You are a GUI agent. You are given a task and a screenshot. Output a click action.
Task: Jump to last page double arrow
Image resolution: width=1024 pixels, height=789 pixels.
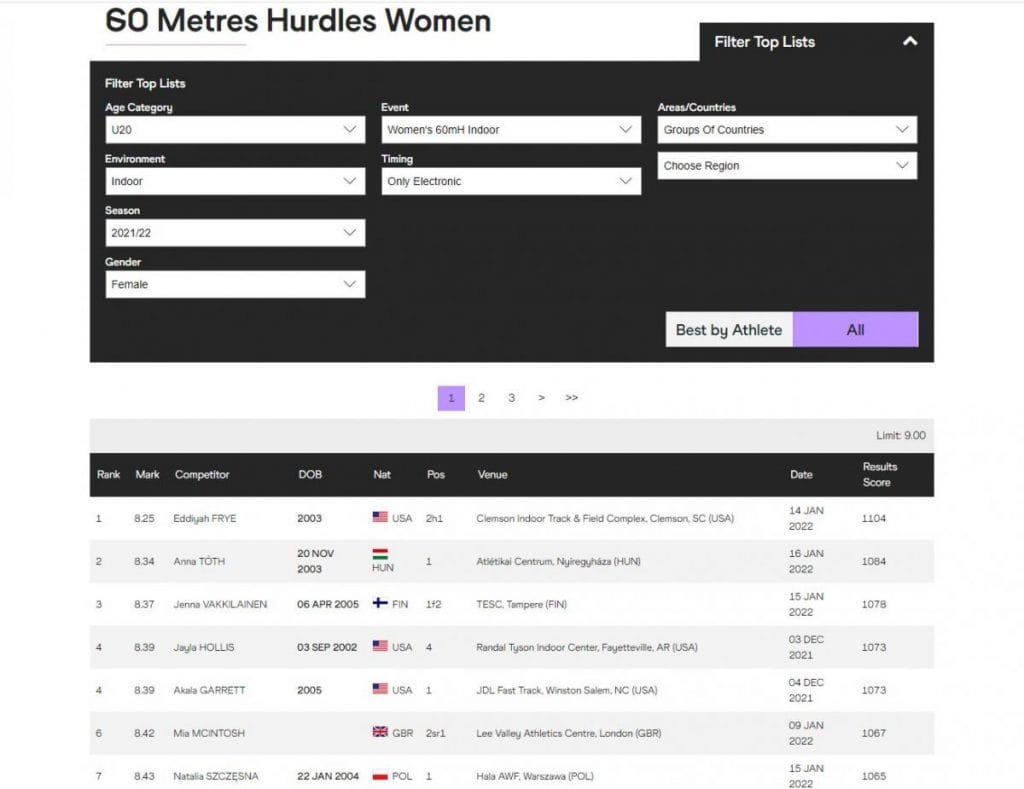point(571,398)
